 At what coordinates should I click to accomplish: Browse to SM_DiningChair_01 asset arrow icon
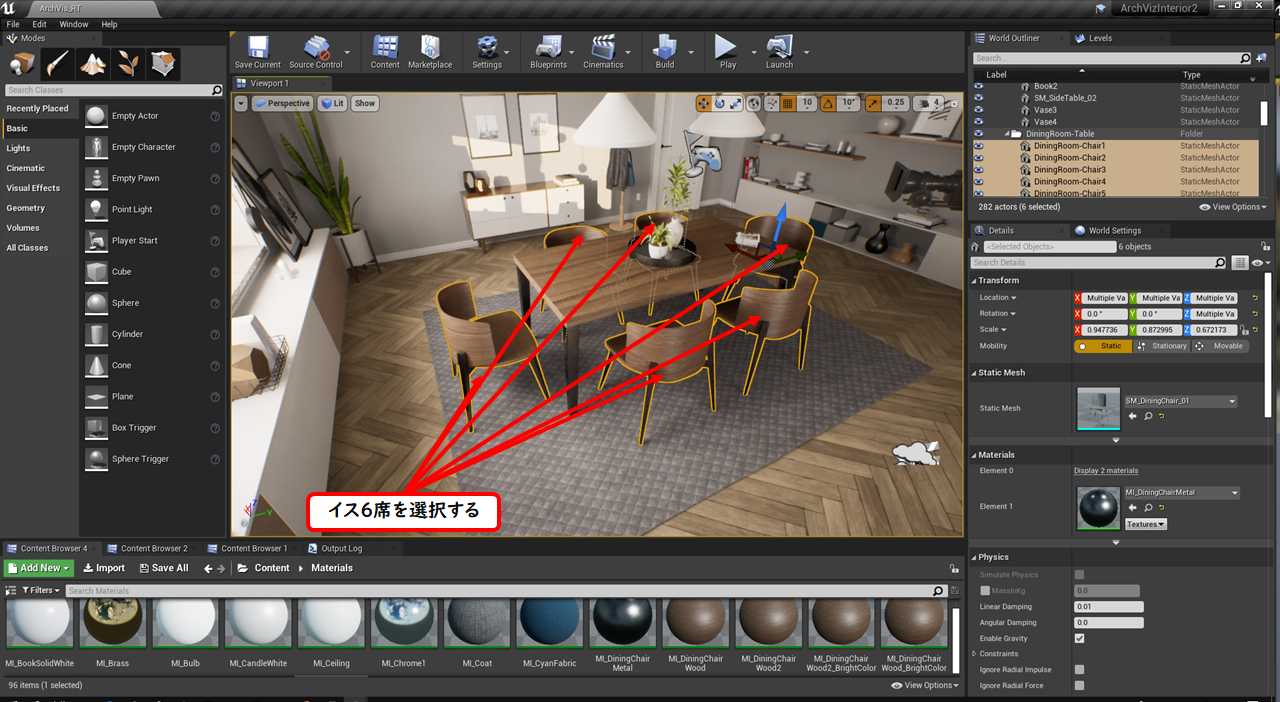click(x=1133, y=416)
